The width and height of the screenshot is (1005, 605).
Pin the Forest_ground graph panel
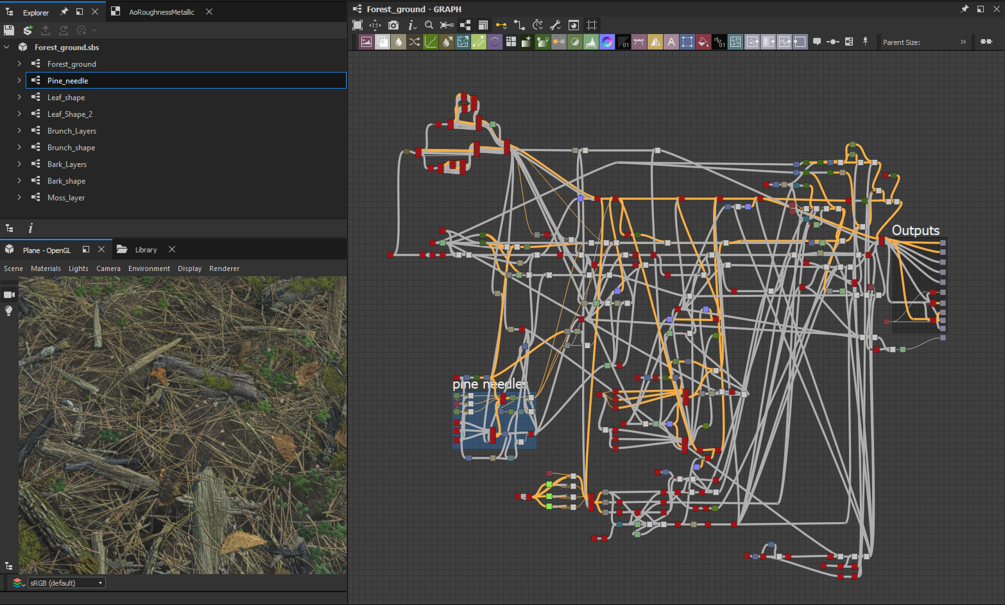(964, 9)
